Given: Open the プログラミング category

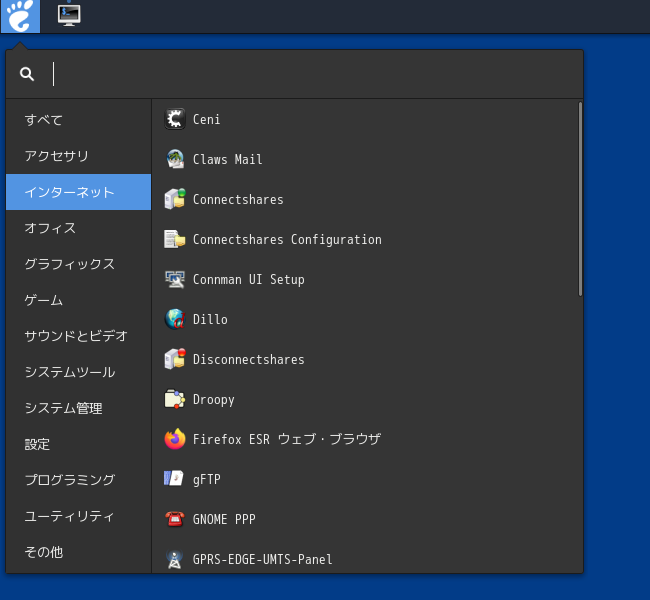Looking at the screenshot, I should pos(78,480).
